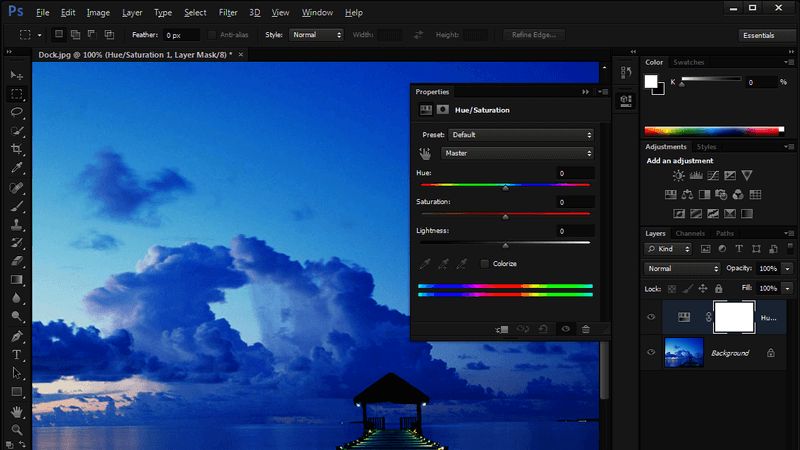Enable the Colorize checkbox
Screen dimensions: 800x450
484,264
